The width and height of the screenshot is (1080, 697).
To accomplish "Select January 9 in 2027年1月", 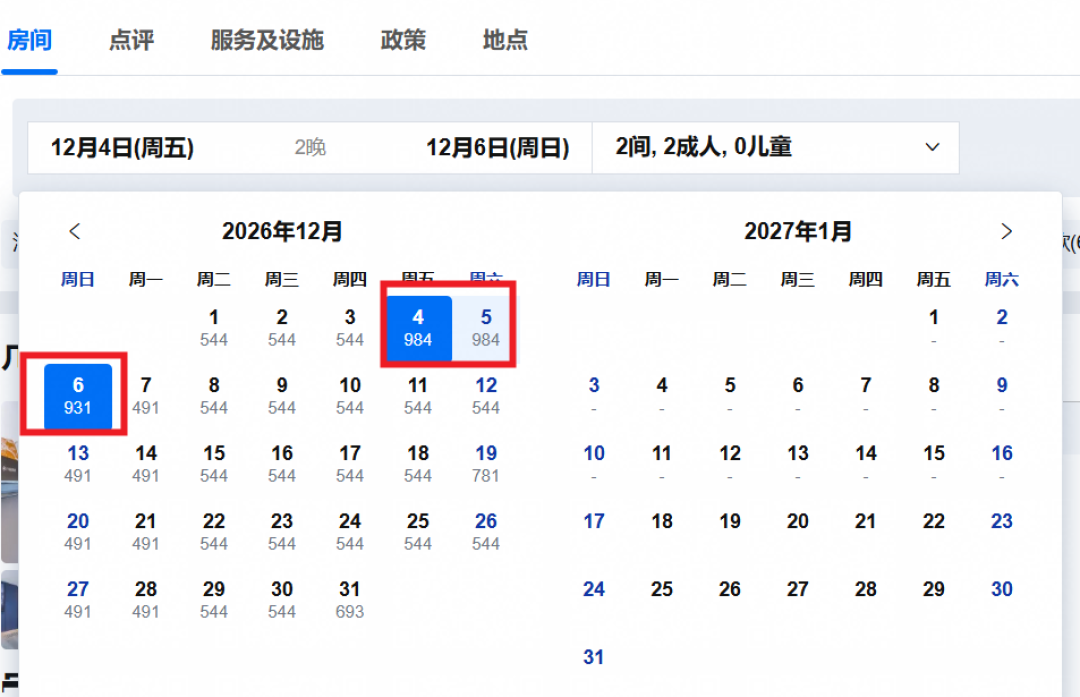I will pyautogui.click(x=1001, y=395).
